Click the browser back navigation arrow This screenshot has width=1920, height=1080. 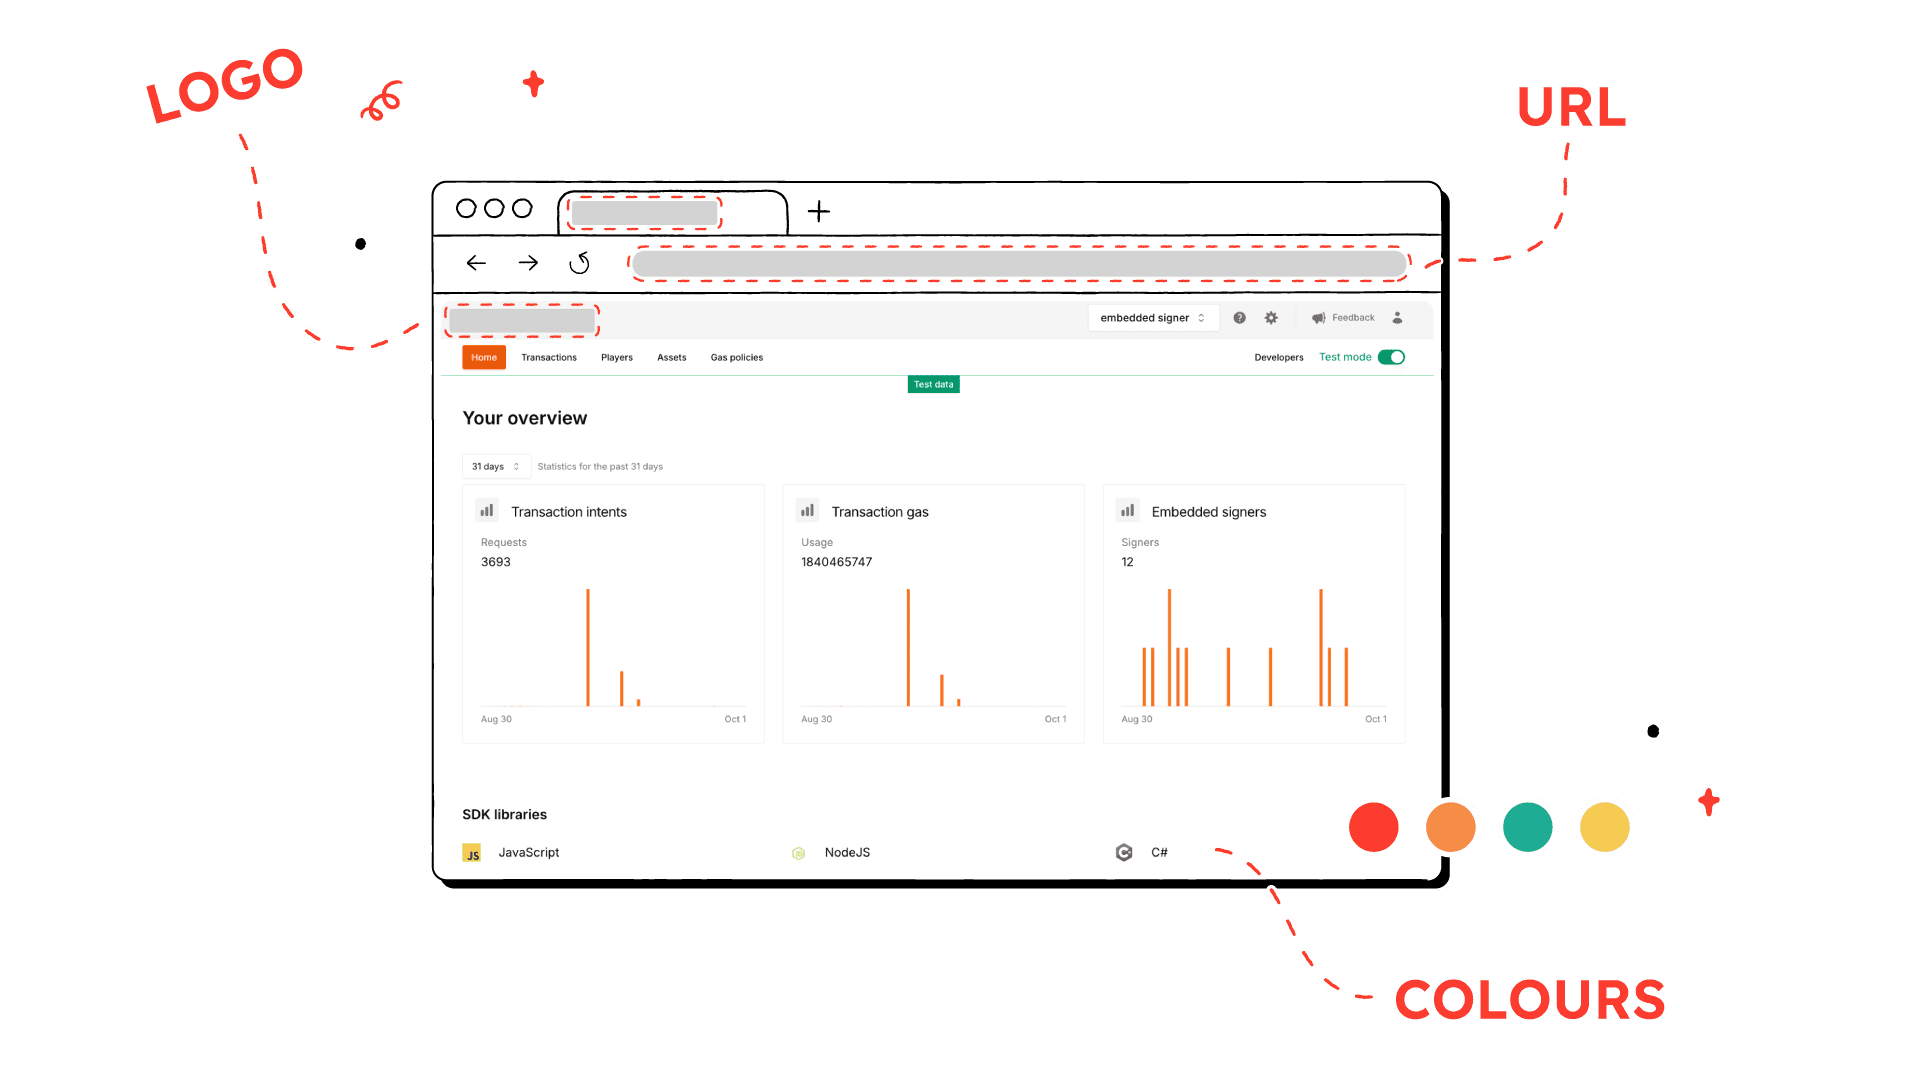476,262
